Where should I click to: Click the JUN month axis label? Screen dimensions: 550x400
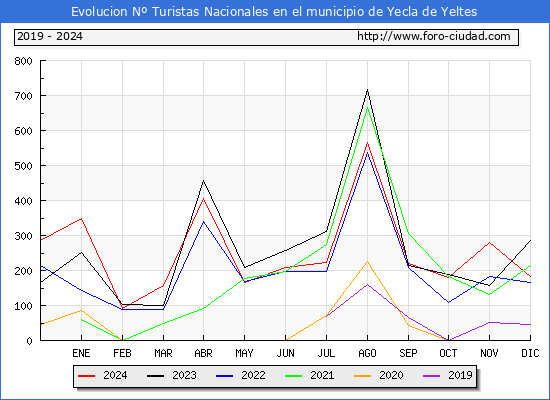(x=286, y=353)
